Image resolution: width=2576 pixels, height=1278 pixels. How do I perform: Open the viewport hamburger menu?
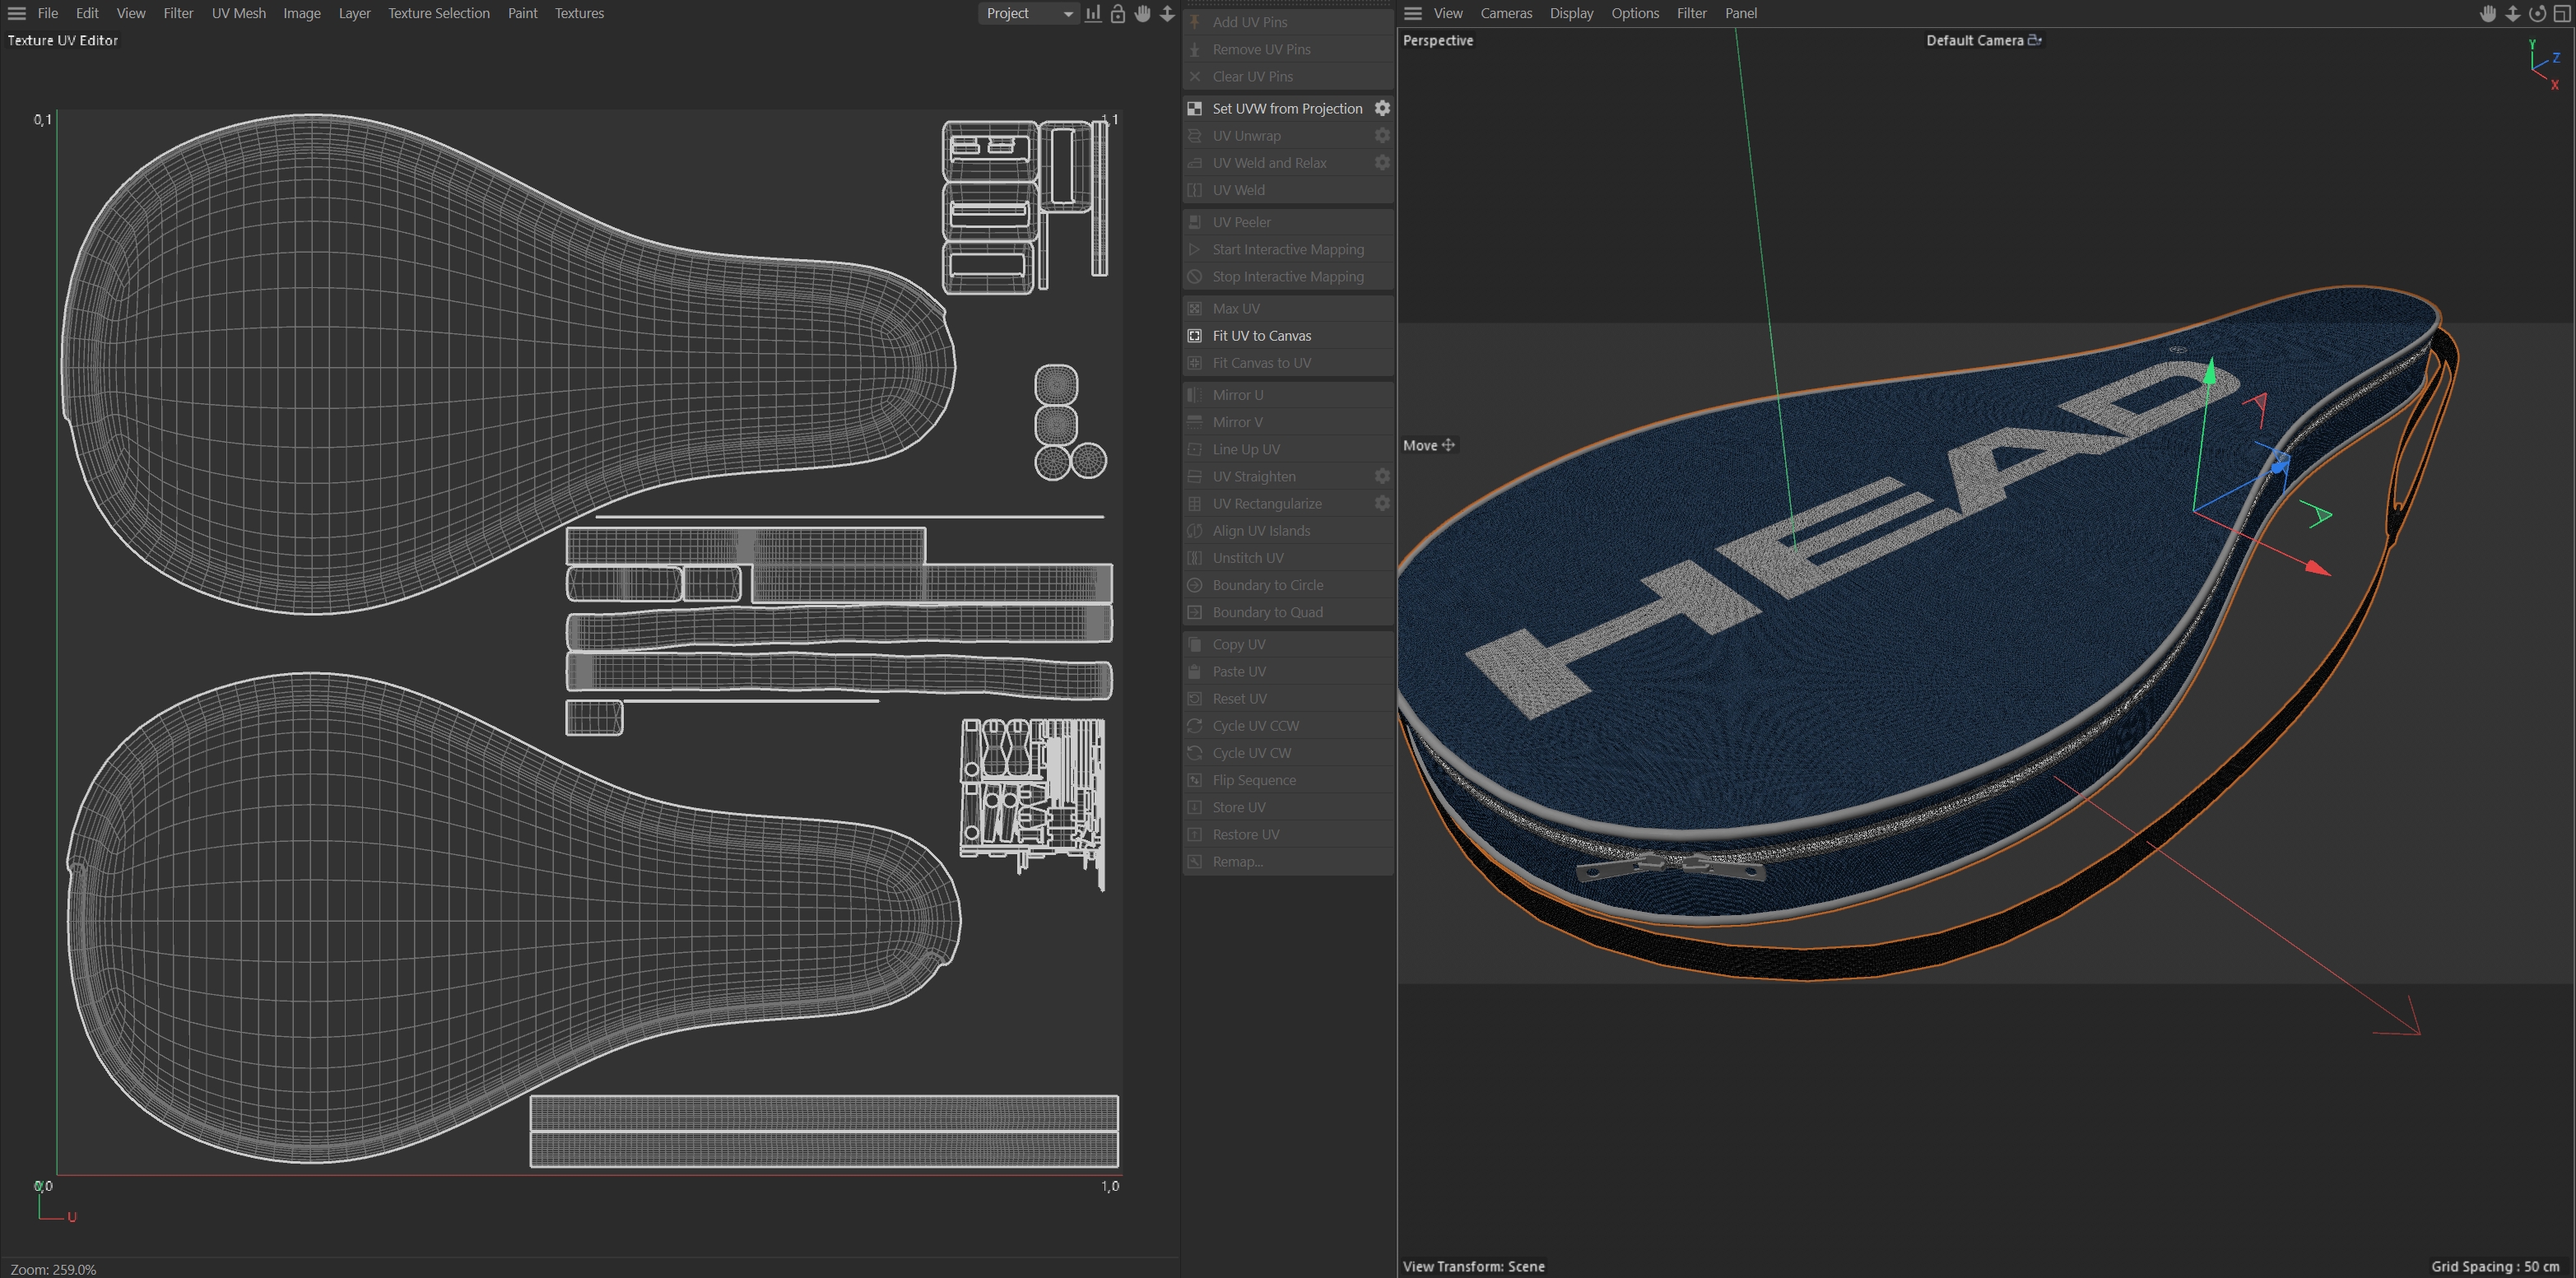point(1412,13)
